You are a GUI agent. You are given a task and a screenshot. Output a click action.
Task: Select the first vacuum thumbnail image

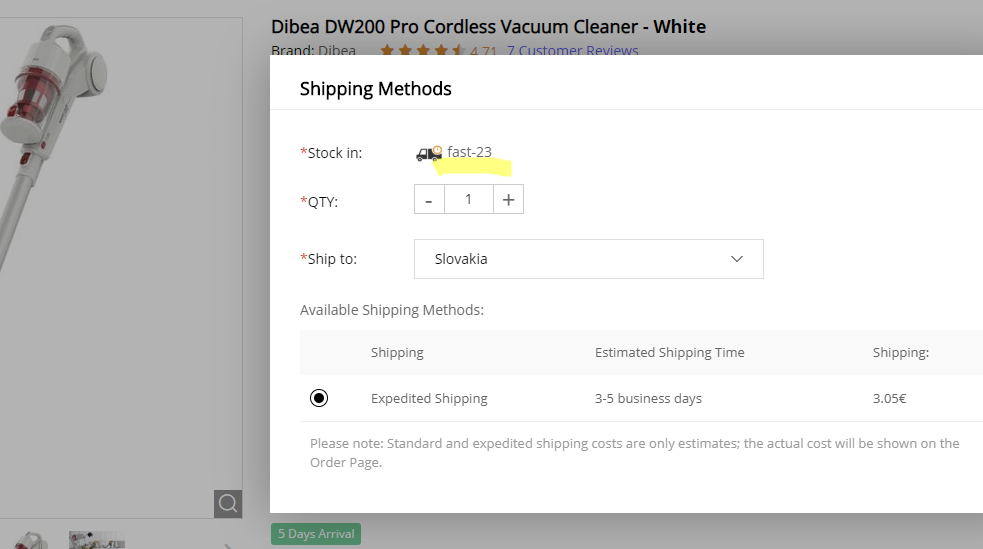(x=30, y=541)
